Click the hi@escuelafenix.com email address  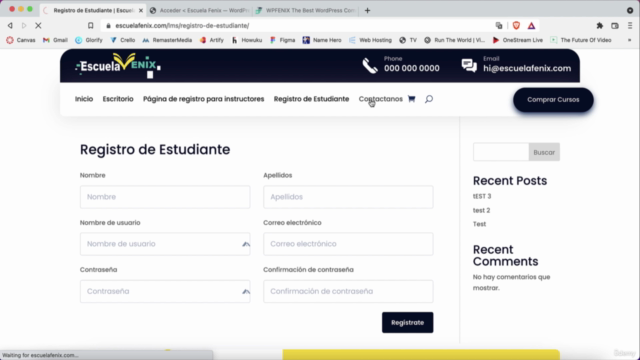[x=527, y=69]
